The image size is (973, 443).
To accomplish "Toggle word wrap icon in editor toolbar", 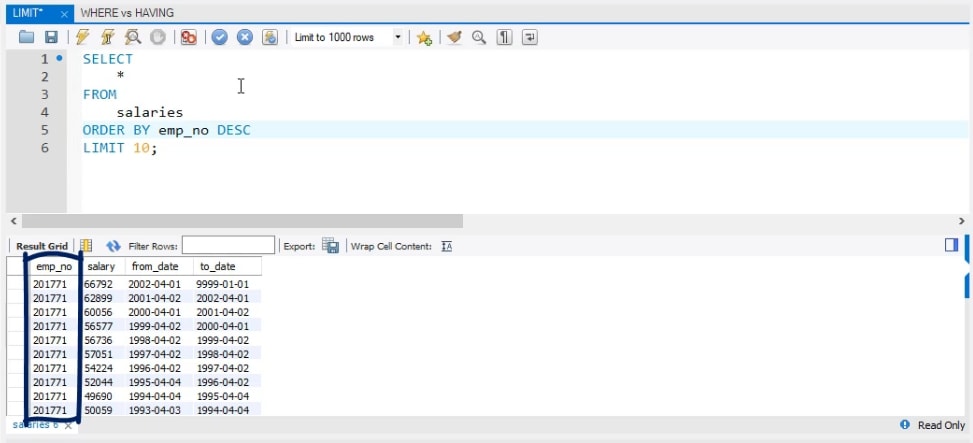I will tap(529, 37).
